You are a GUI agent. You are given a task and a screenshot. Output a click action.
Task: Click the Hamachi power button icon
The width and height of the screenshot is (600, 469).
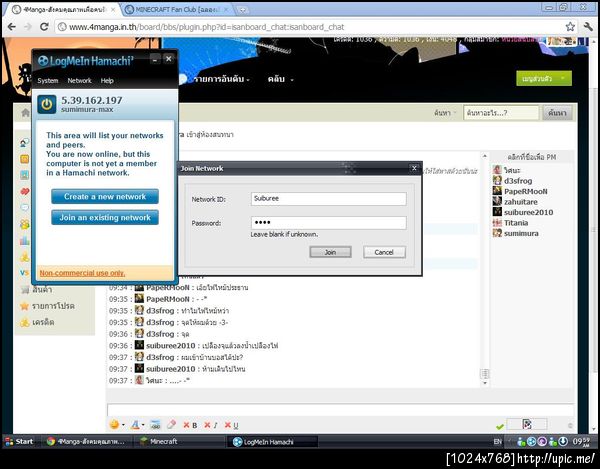point(47,104)
